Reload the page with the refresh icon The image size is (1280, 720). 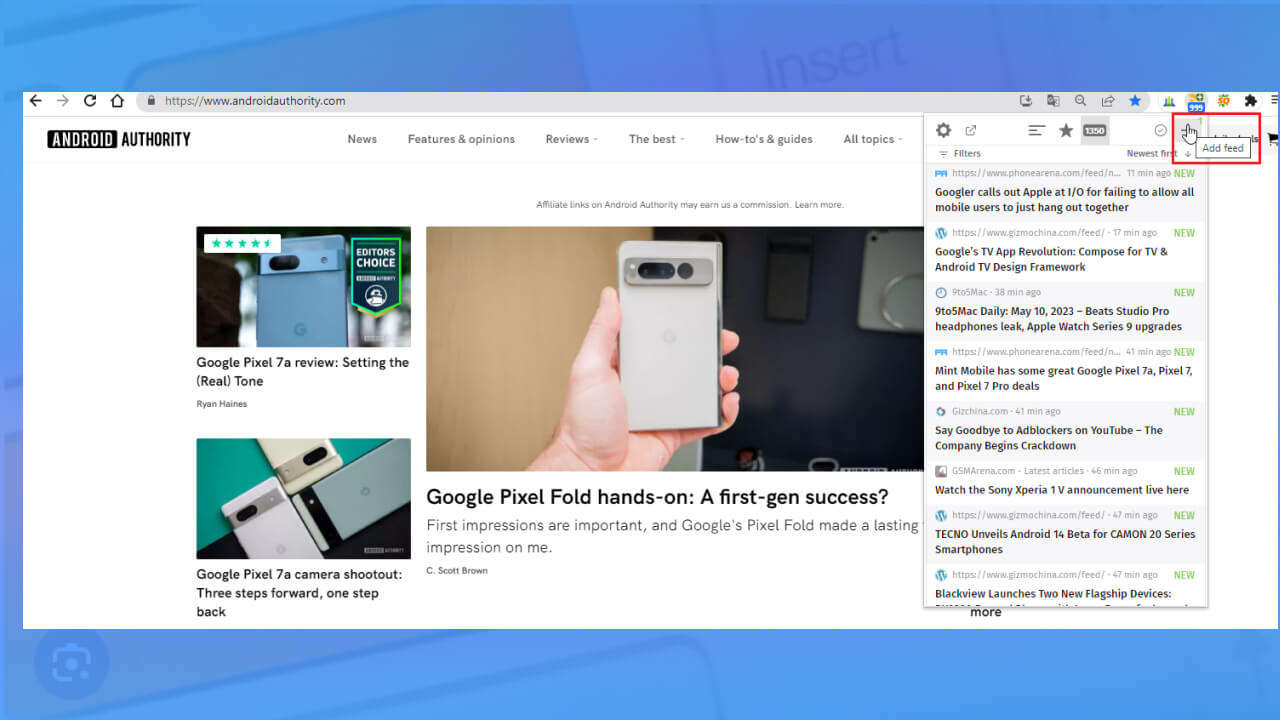(x=90, y=101)
